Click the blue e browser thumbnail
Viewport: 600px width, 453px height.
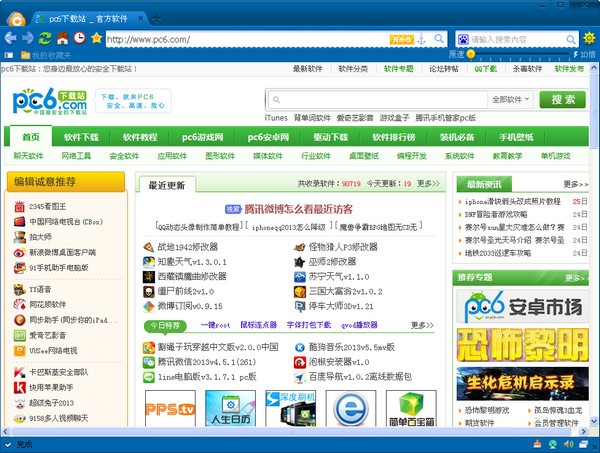(351, 408)
